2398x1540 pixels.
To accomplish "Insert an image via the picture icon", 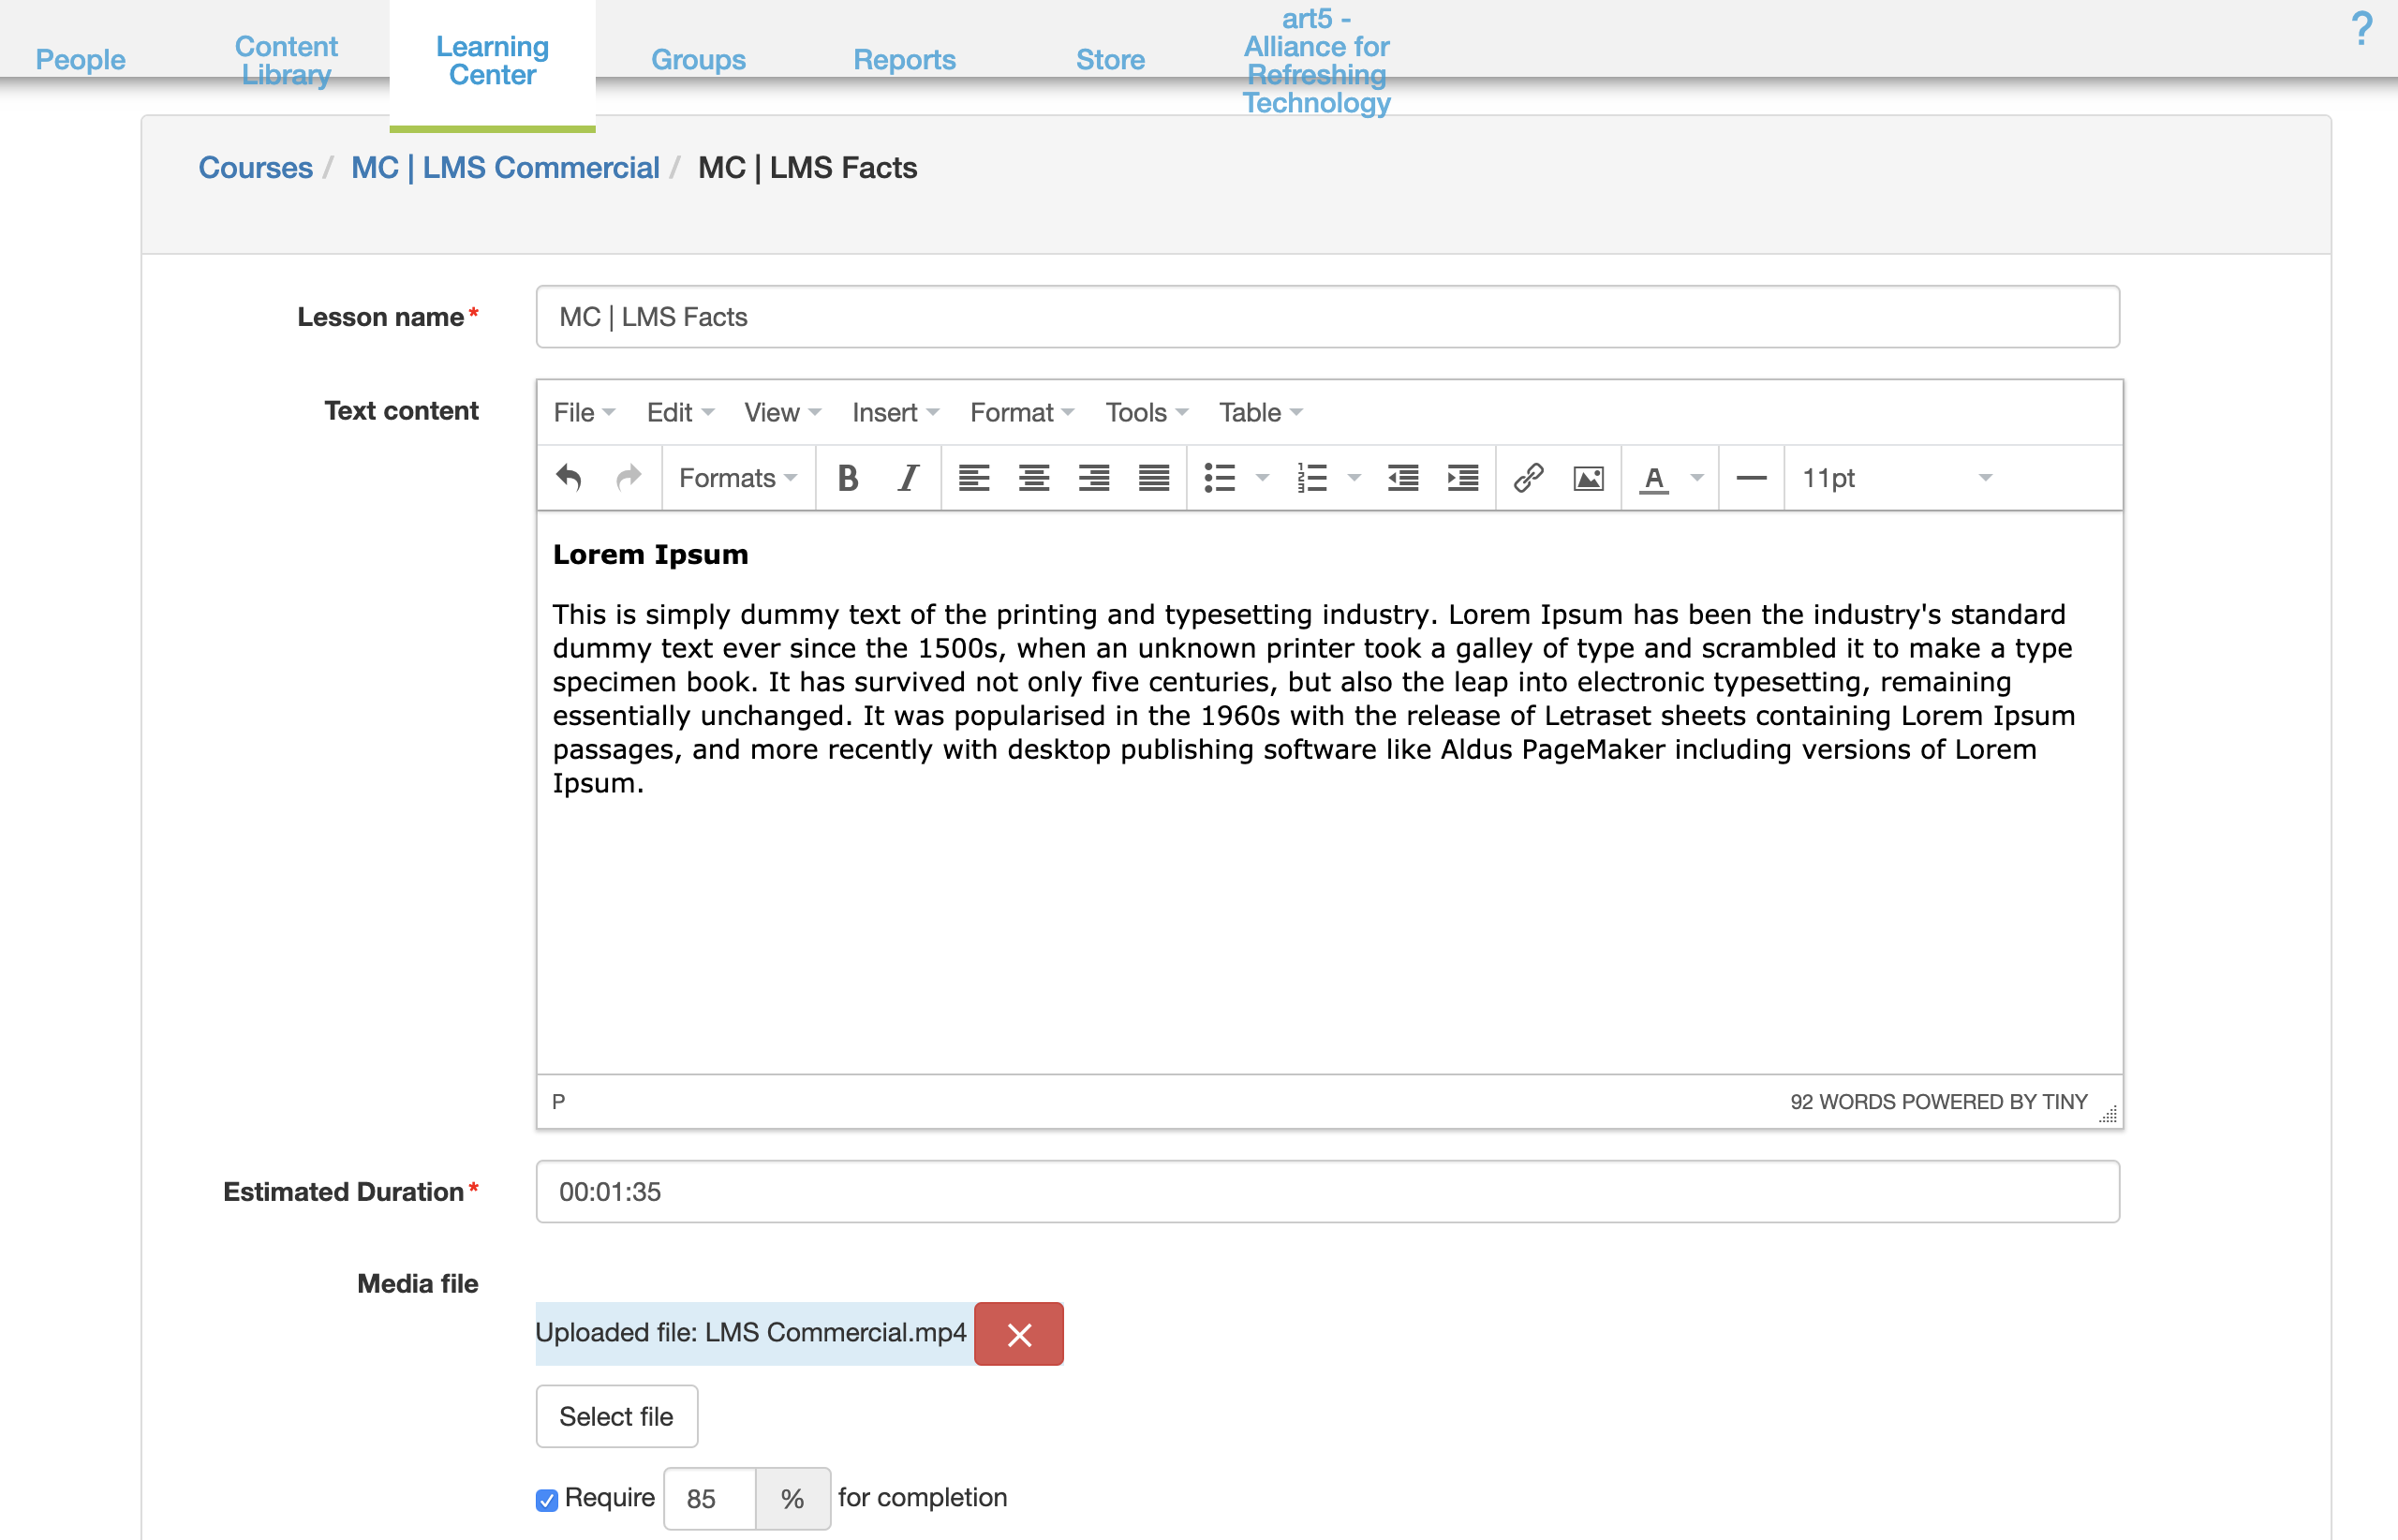I will click(x=1588, y=478).
